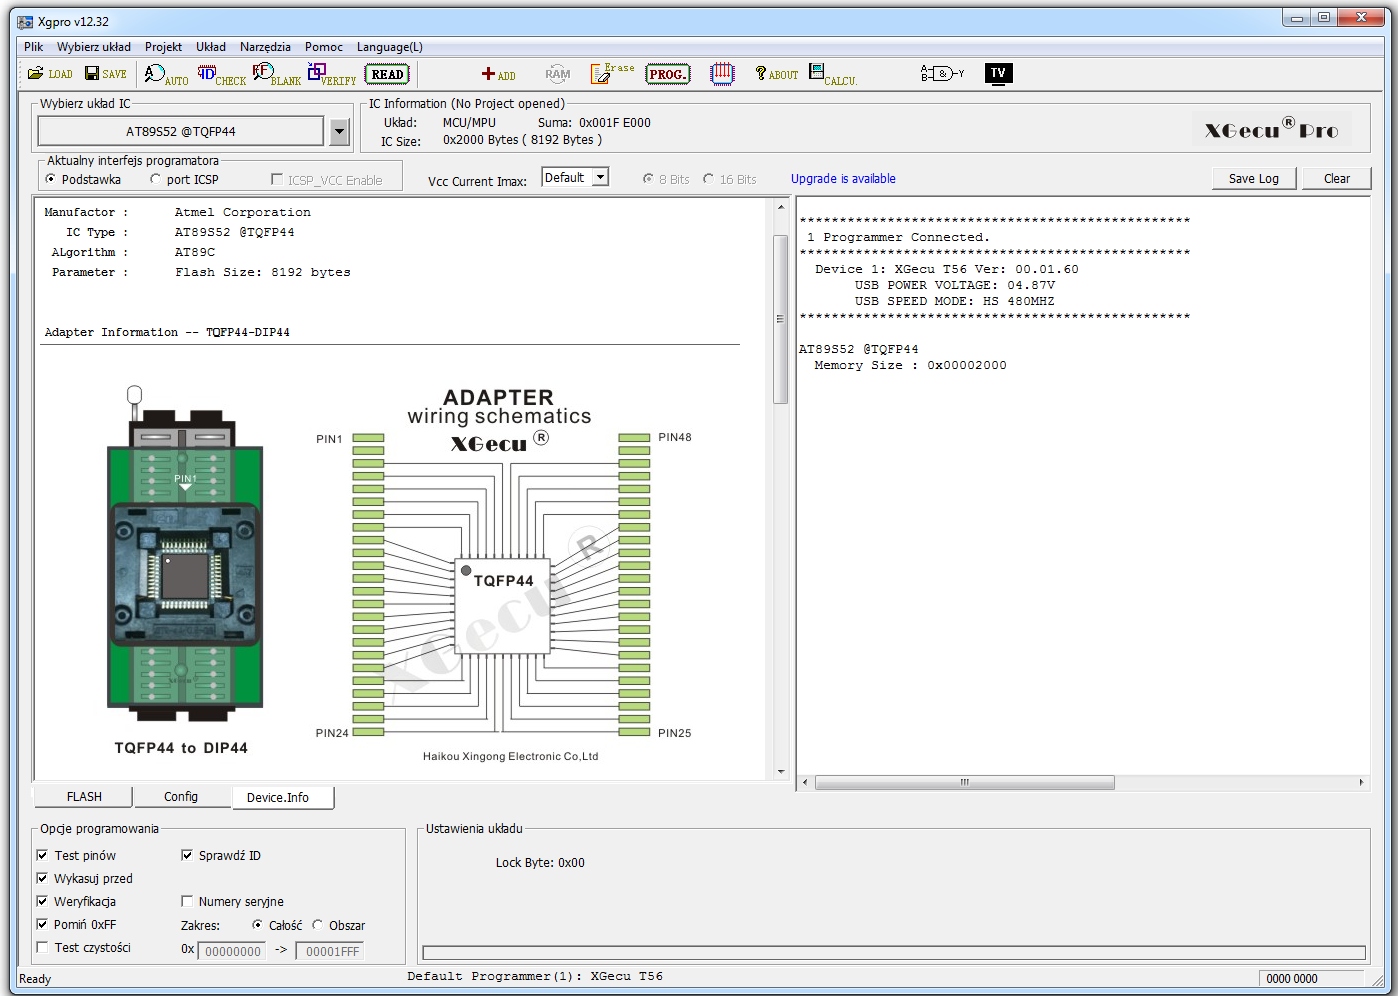Image resolution: width=1398 pixels, height=996 pixels.
Task: Select the port ICSP radio button
Action: click(156, 180)
